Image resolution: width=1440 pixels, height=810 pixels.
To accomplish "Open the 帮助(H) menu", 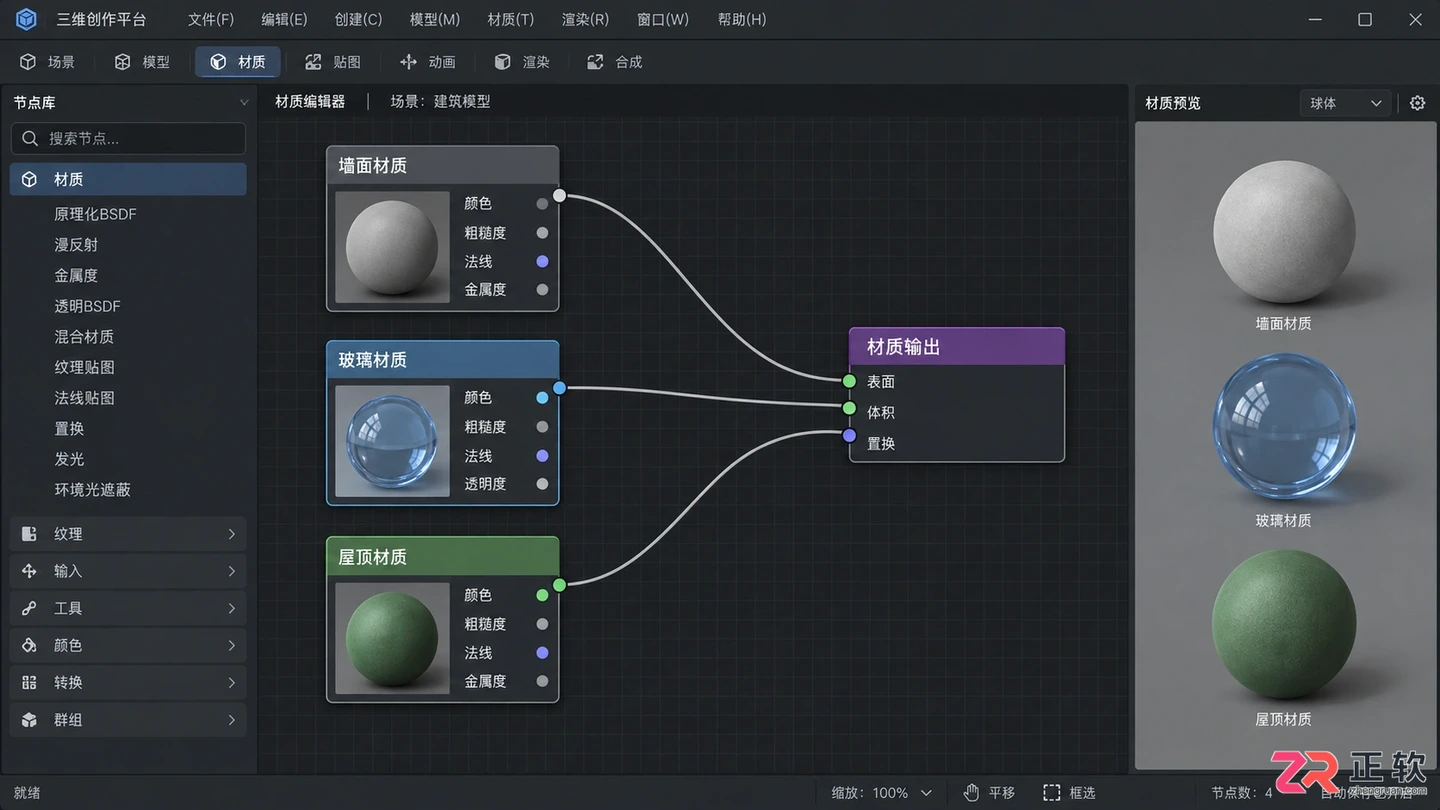I will 742,20.
